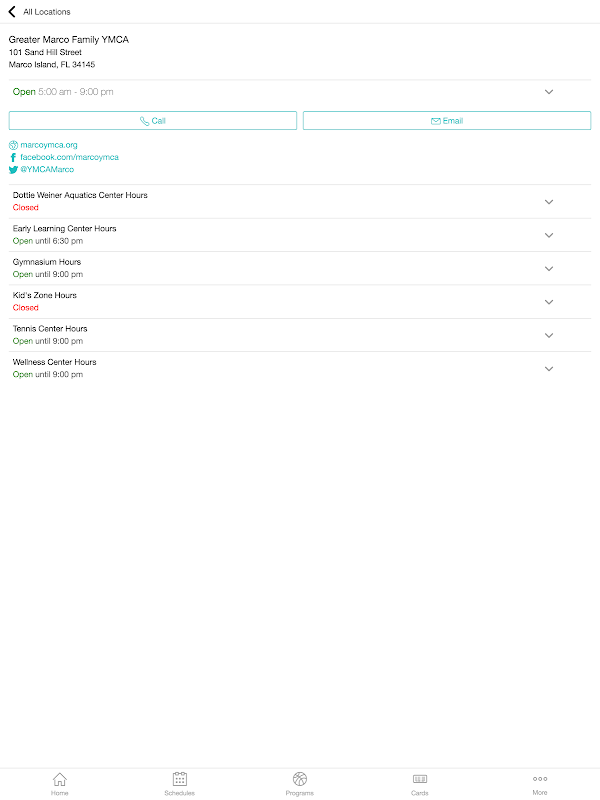The width and height of the screenshot is (600, 800).
Task: Select the Home tab label
Action: (60, 793)
